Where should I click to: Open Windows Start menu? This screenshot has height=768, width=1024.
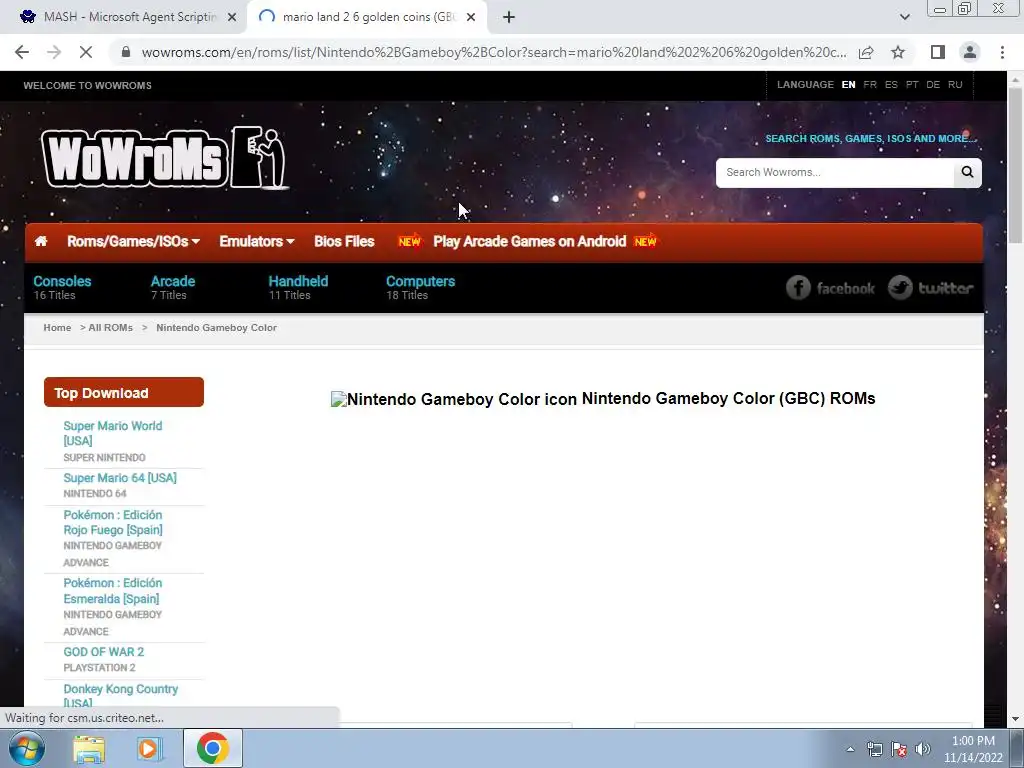click(x=27, y=748)
